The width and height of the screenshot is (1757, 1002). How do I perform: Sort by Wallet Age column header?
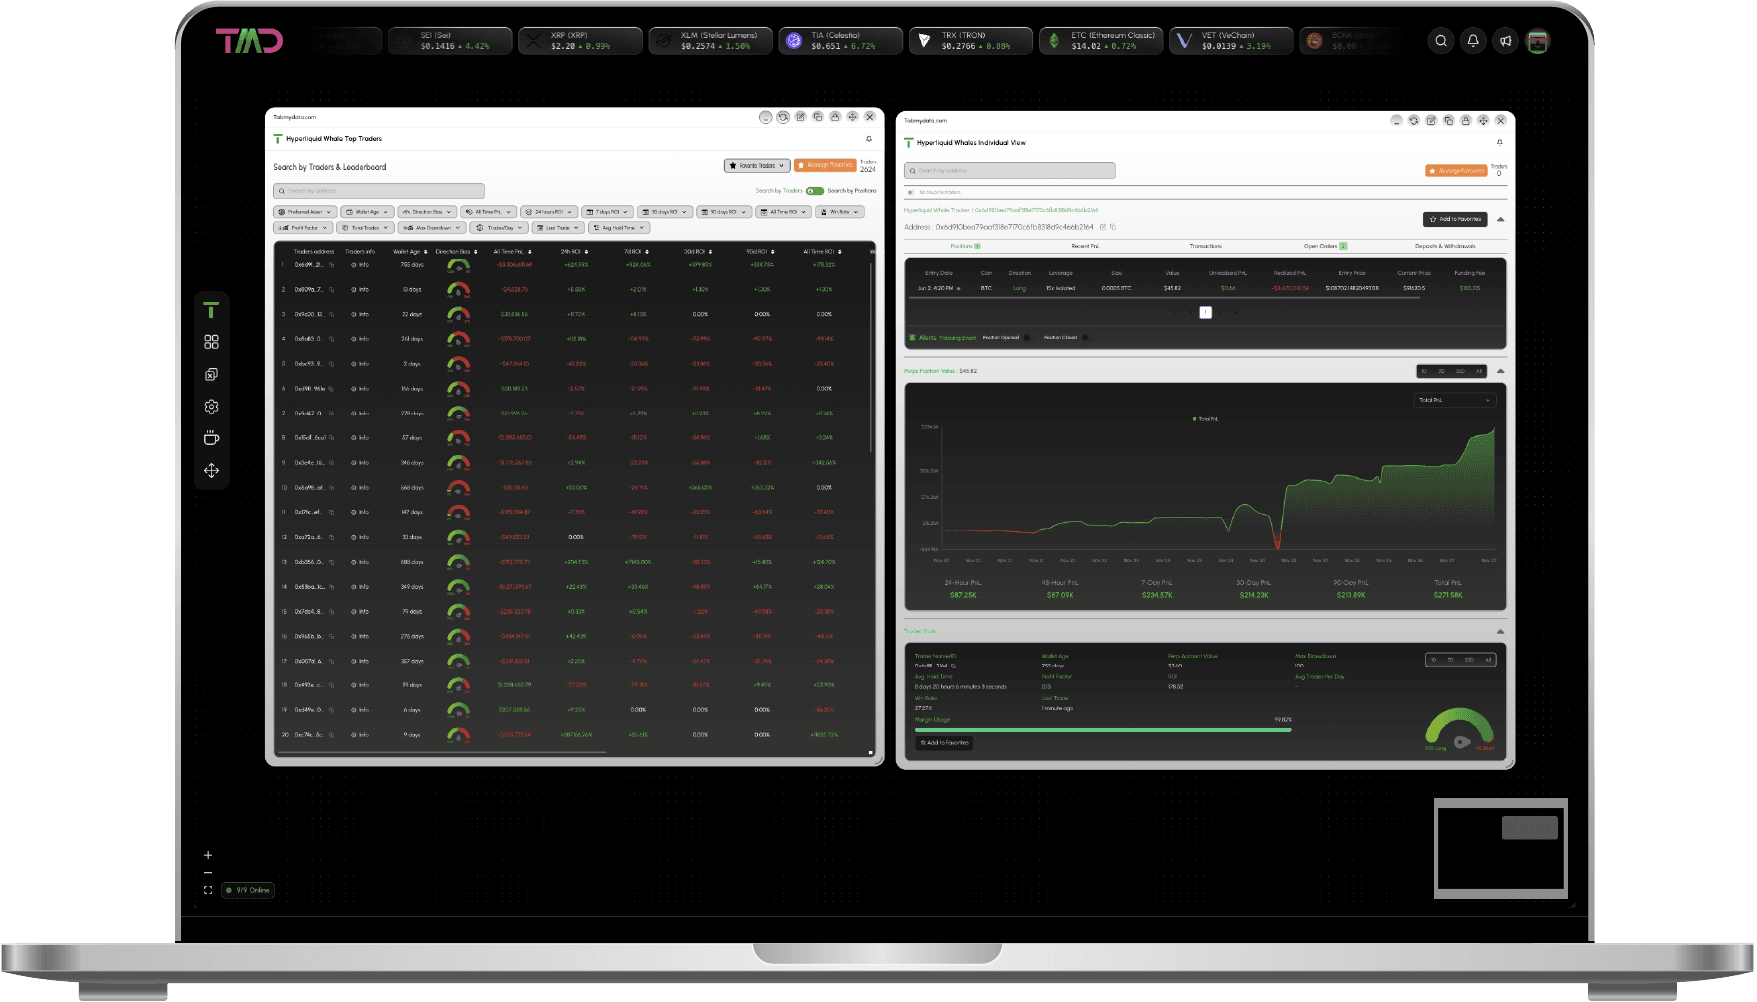(x=409, y=252)
